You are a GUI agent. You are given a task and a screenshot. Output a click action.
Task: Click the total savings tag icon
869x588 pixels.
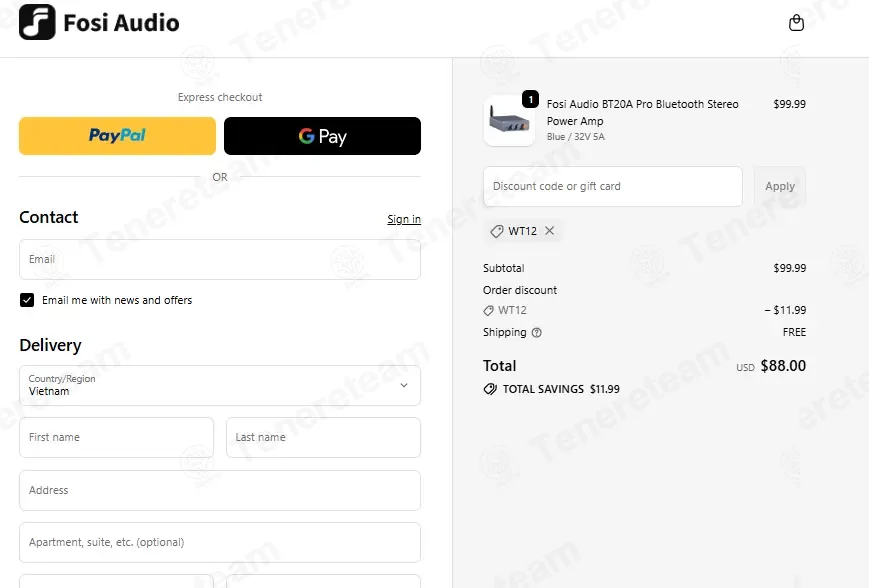(x=490, y=389)
